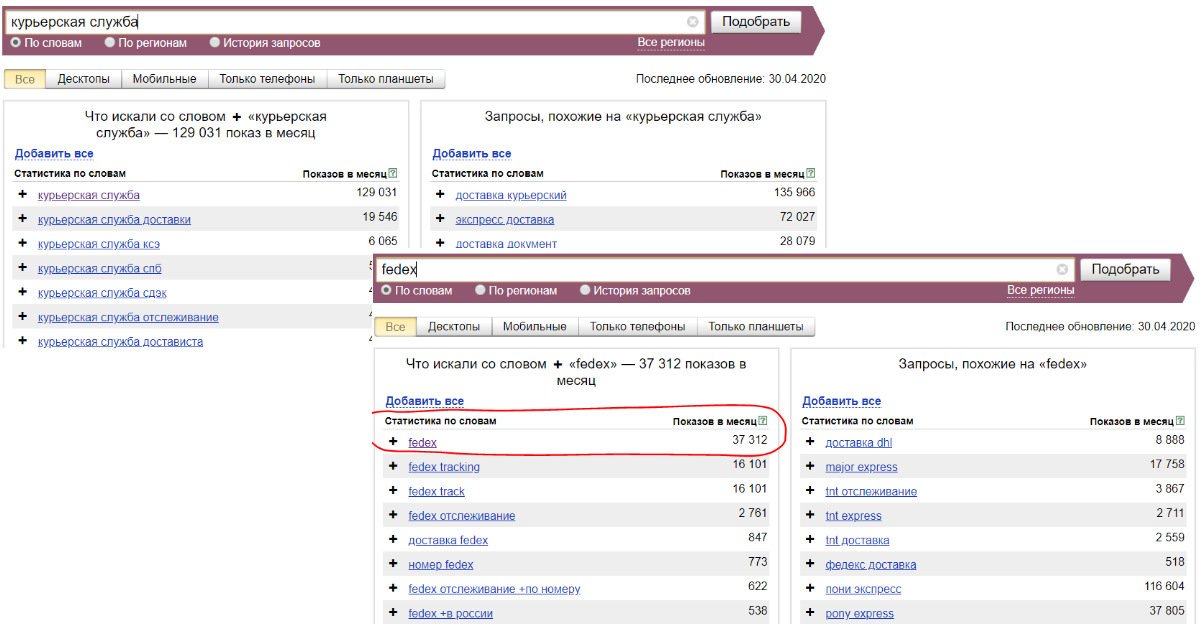Add «доставка dhl» using its plus icon
Screen dimensions: 1200x630
[810, 442]
